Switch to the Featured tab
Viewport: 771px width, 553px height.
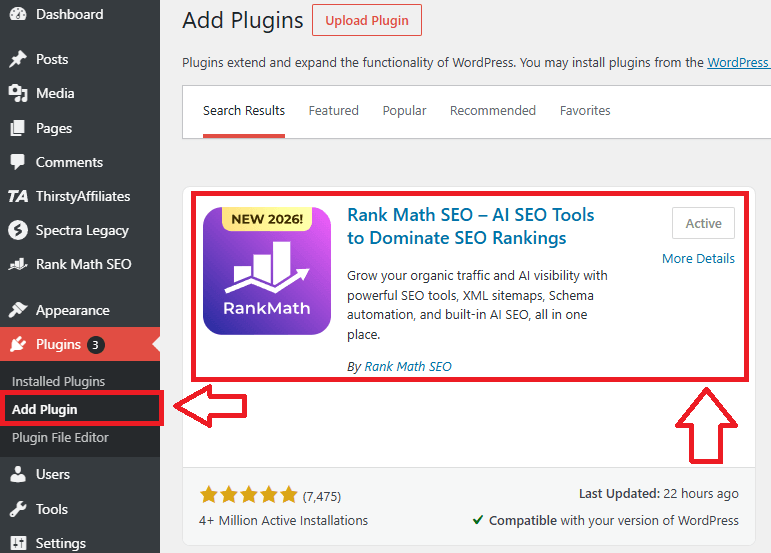coord(333,111)
